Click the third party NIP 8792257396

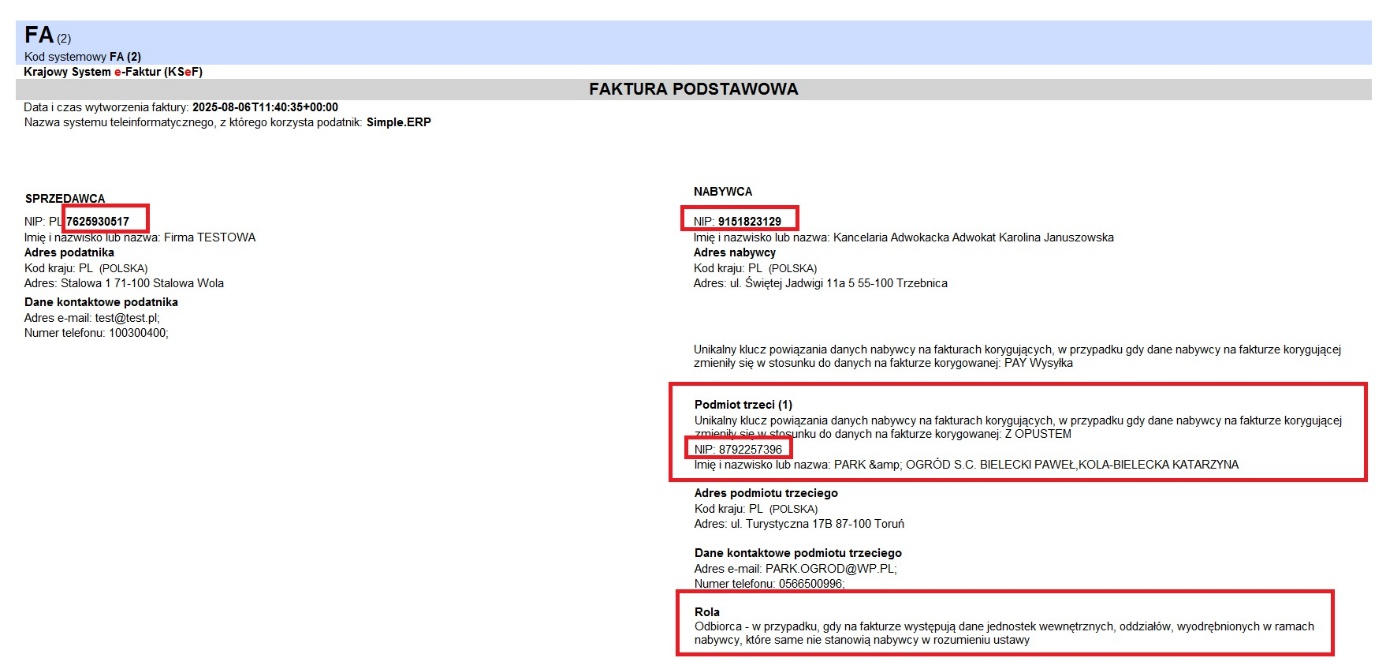pyautogui.click(x=750, y=450)
